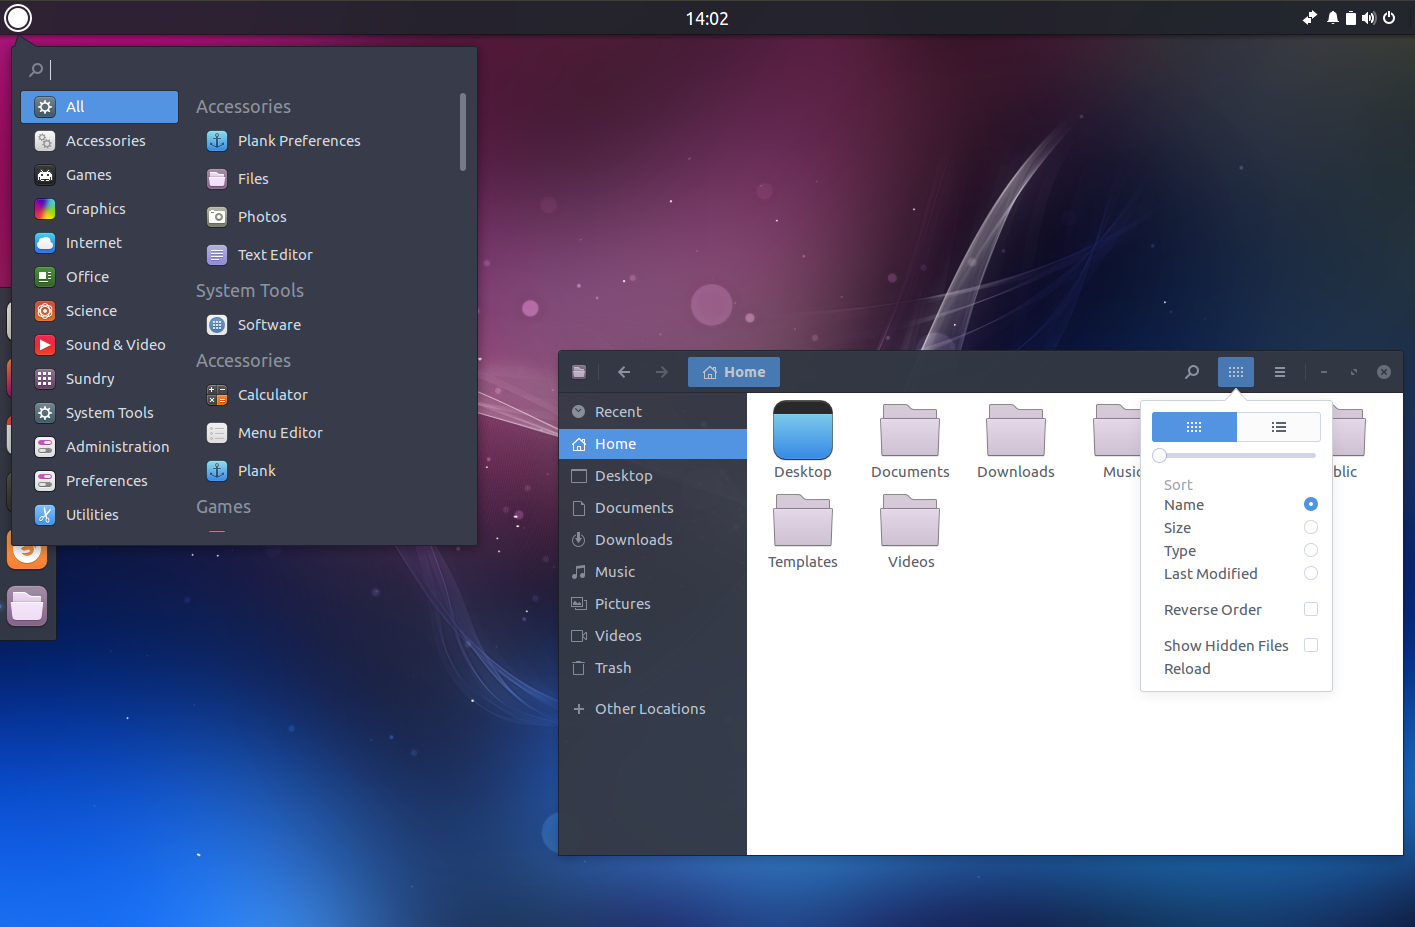Select the Internet category
This screenshot has width=1415, height=927.
(x=100, y=243)
